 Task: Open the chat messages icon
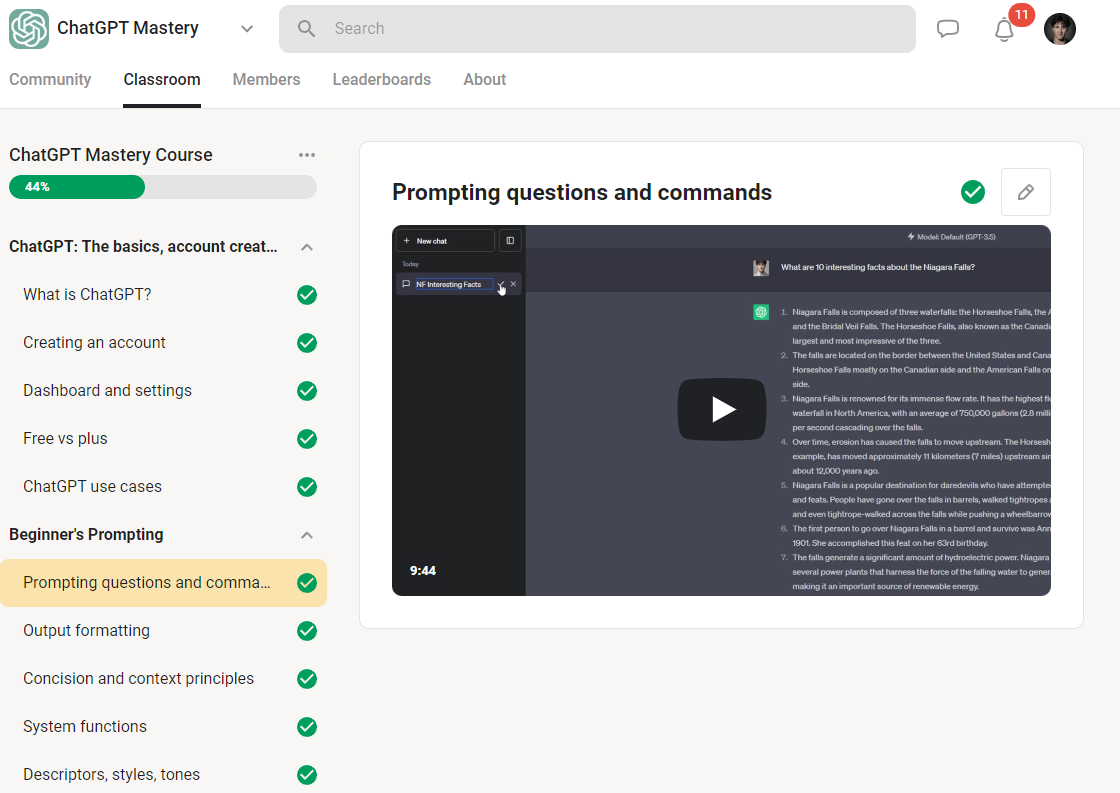coord(948,29)
